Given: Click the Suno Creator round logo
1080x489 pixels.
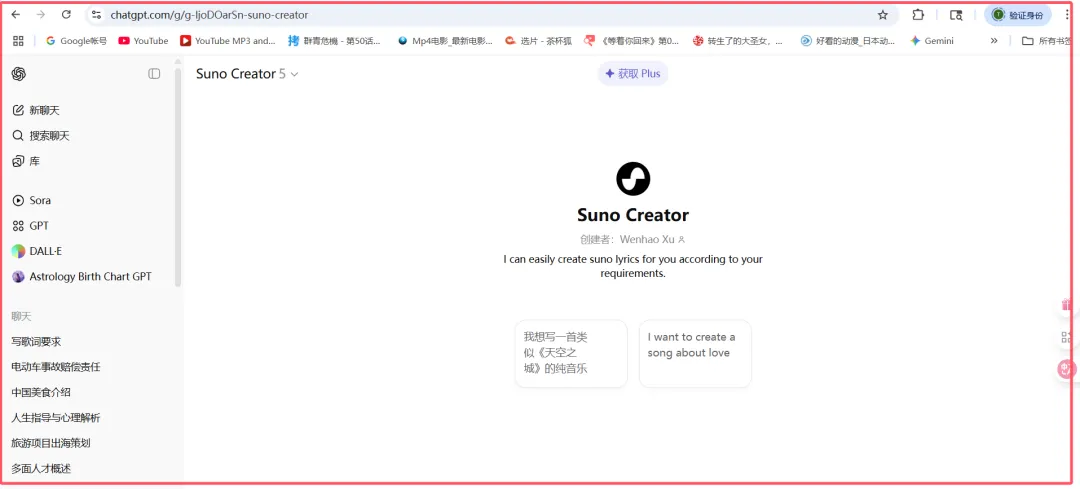Looking at the screenshot, I should (x=633, y=179).
